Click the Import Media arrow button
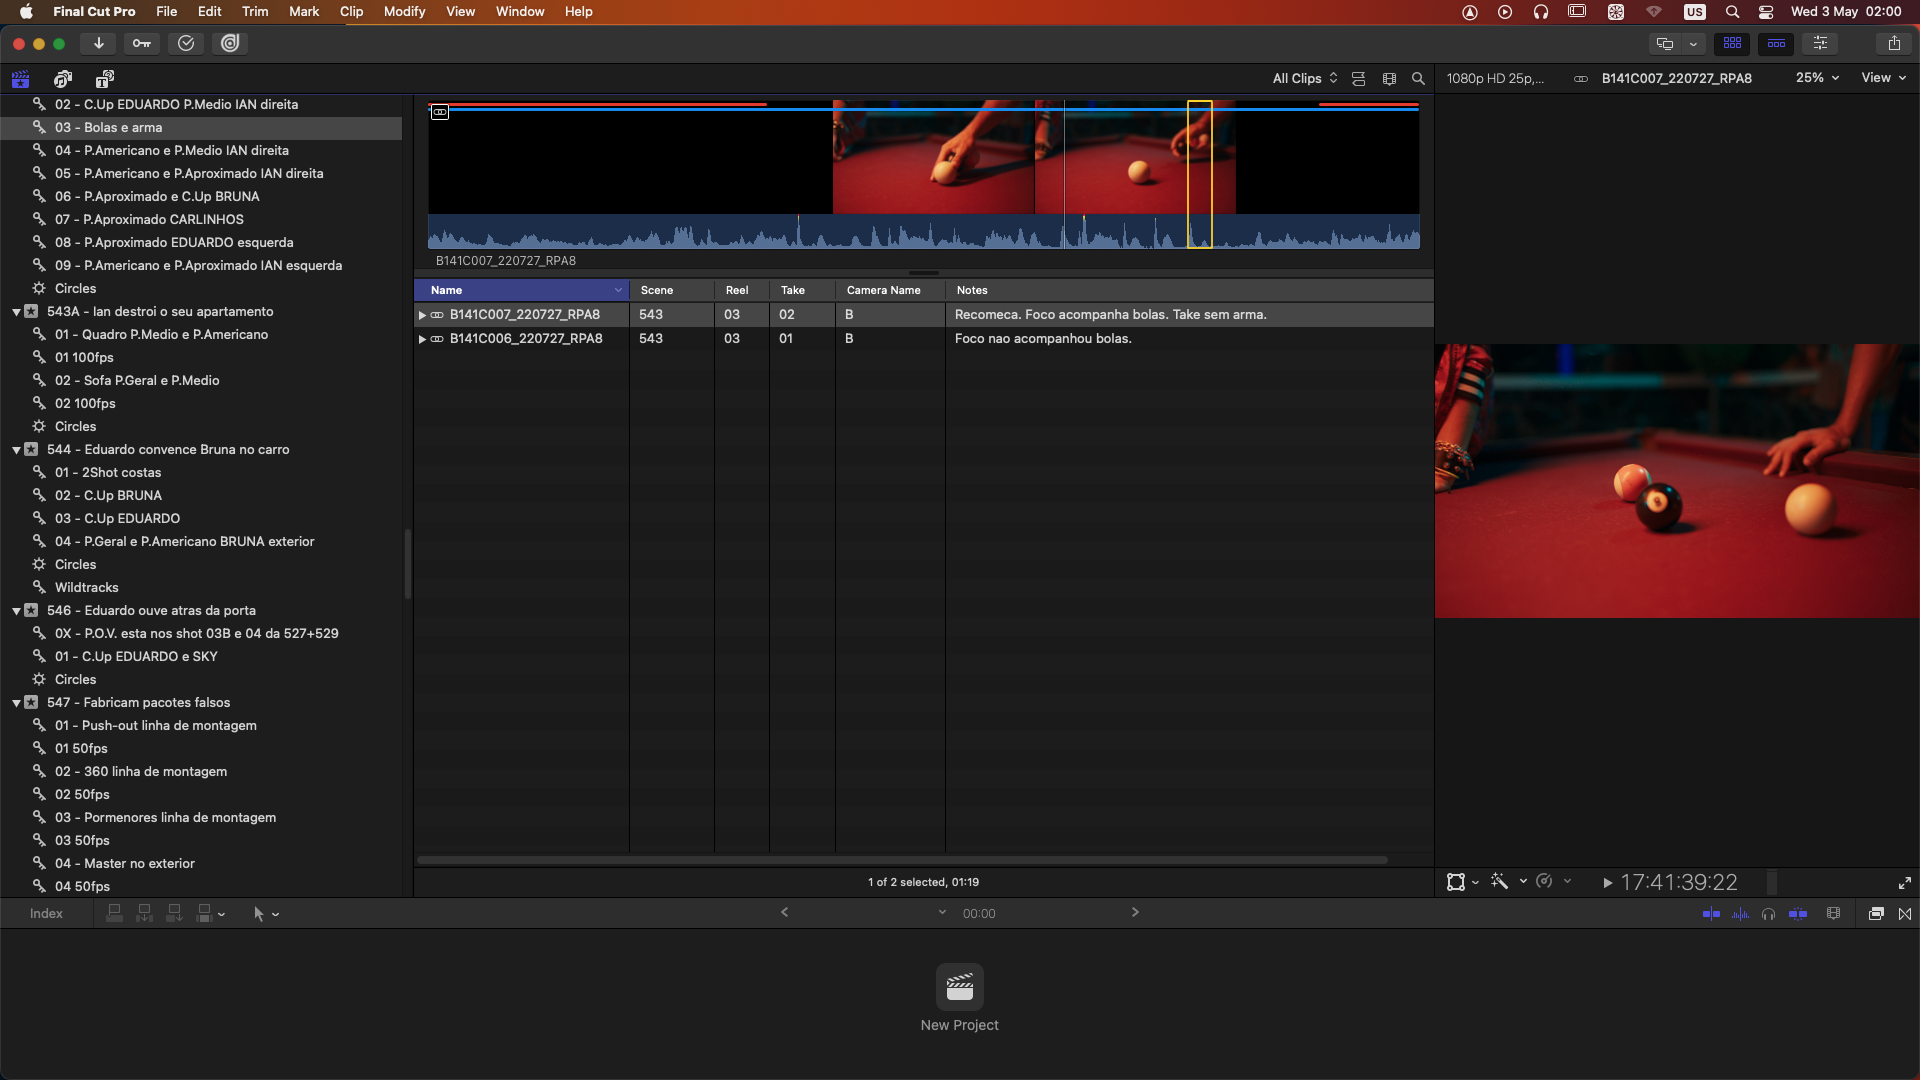1920x1080 pixels. [x=98, y=43]
